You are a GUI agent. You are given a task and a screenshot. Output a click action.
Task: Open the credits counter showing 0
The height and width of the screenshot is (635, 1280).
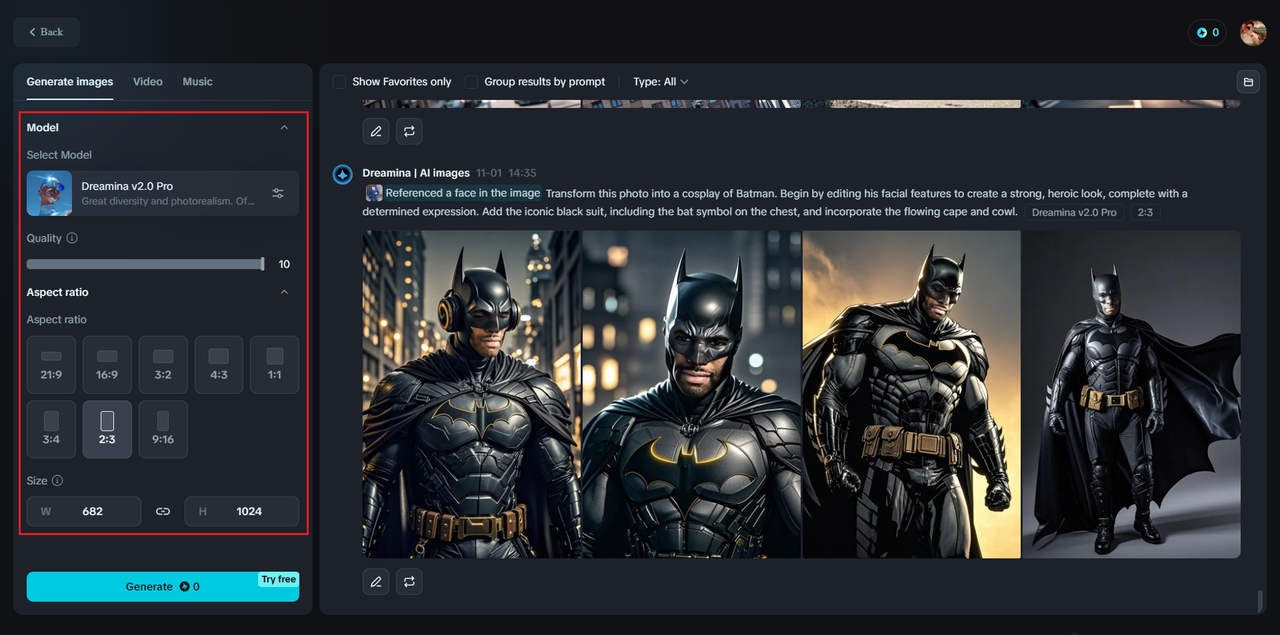(1208, 33)
